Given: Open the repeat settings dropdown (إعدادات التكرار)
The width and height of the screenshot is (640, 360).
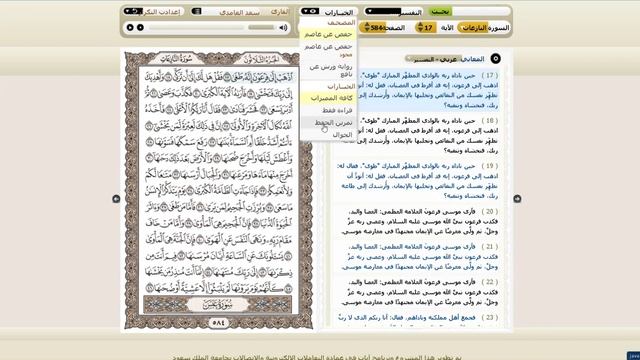Looking at the screenshot, I should click(154, 11).
